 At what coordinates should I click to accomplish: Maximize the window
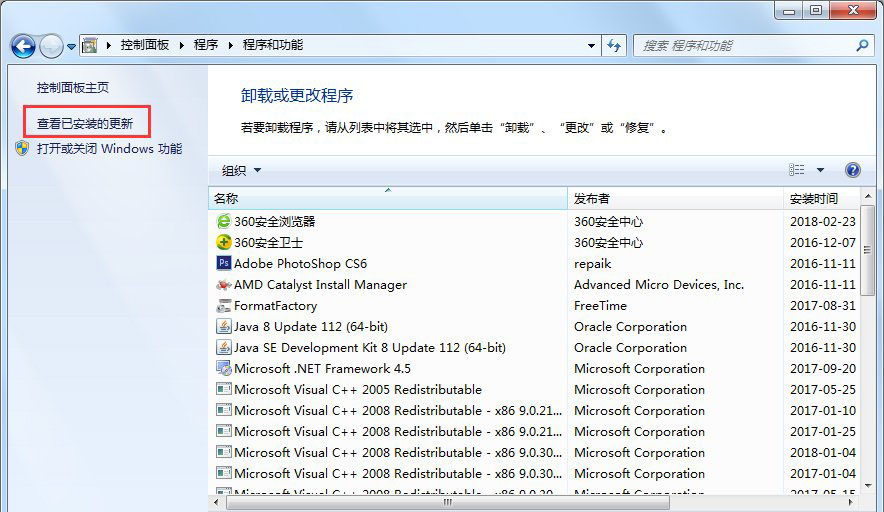point(816,10)
